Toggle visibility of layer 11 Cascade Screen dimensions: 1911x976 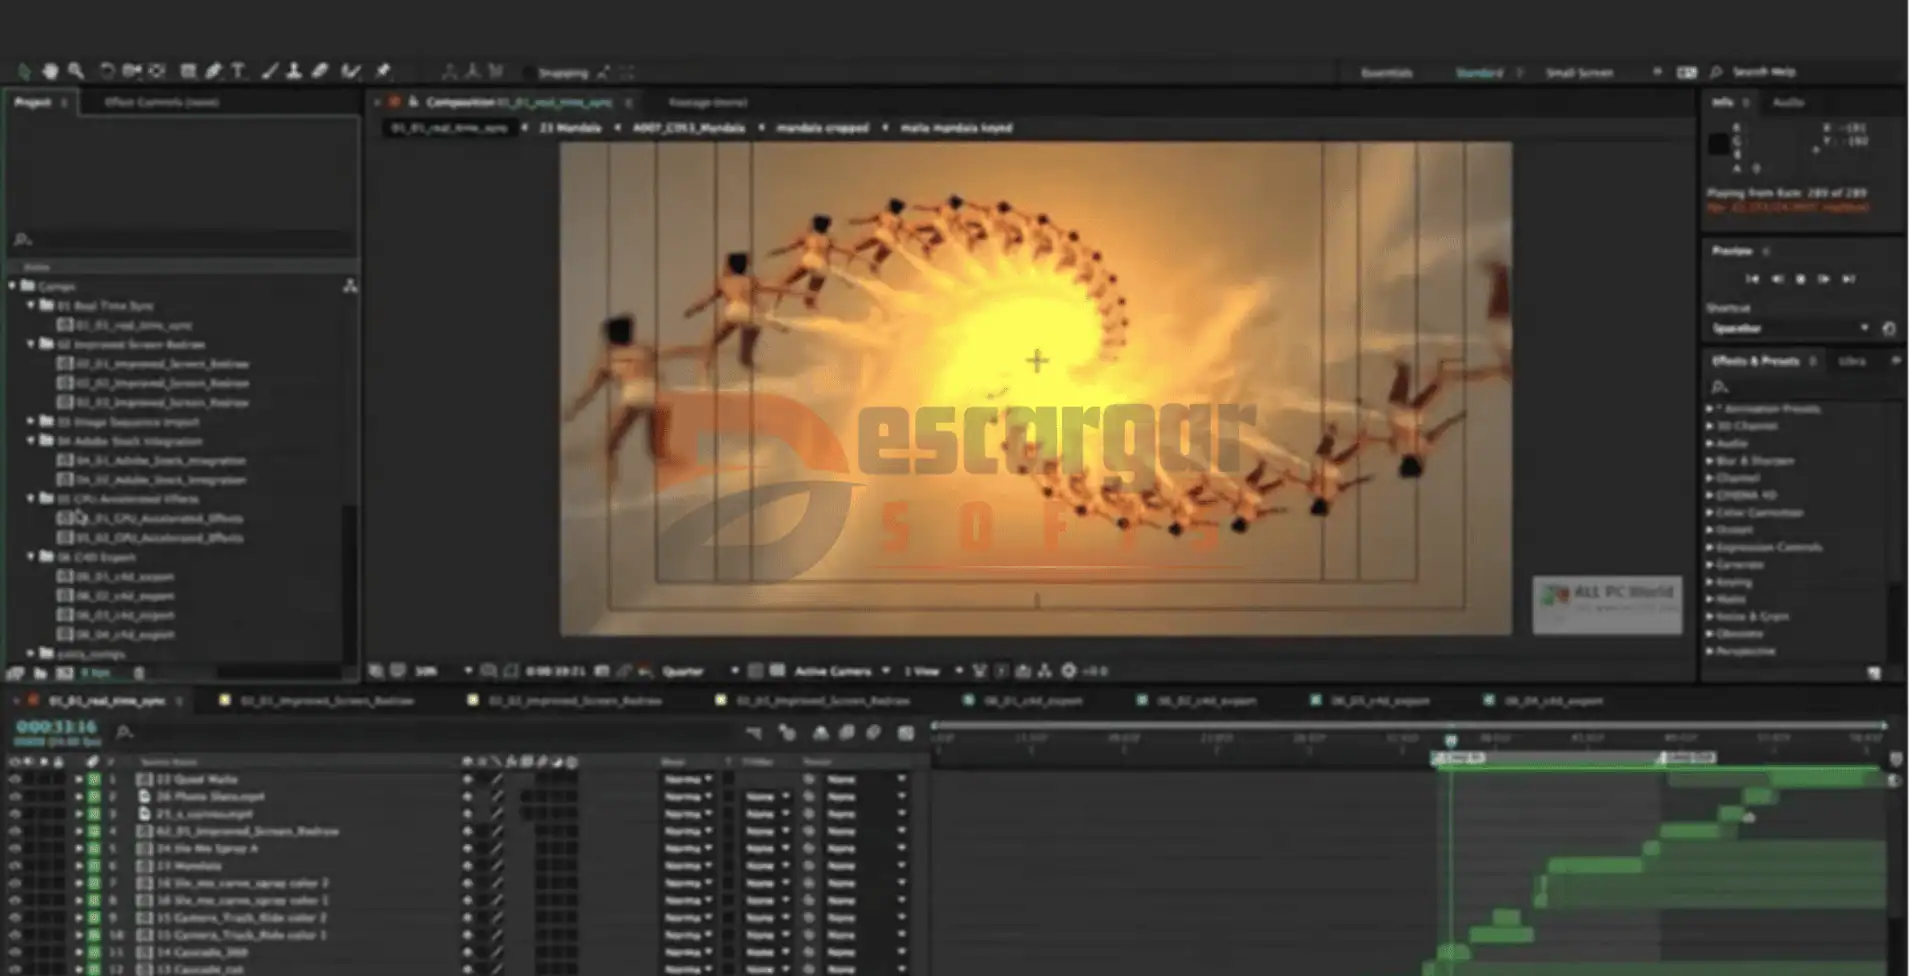[x=14, y=953]
